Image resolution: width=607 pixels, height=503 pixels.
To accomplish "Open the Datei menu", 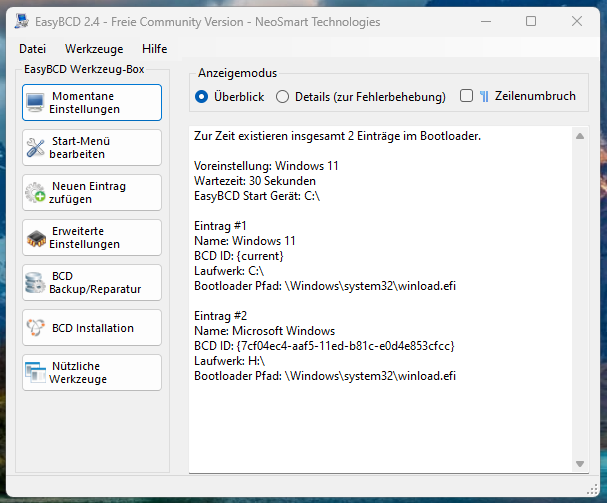I will click(x=33, y=49).
